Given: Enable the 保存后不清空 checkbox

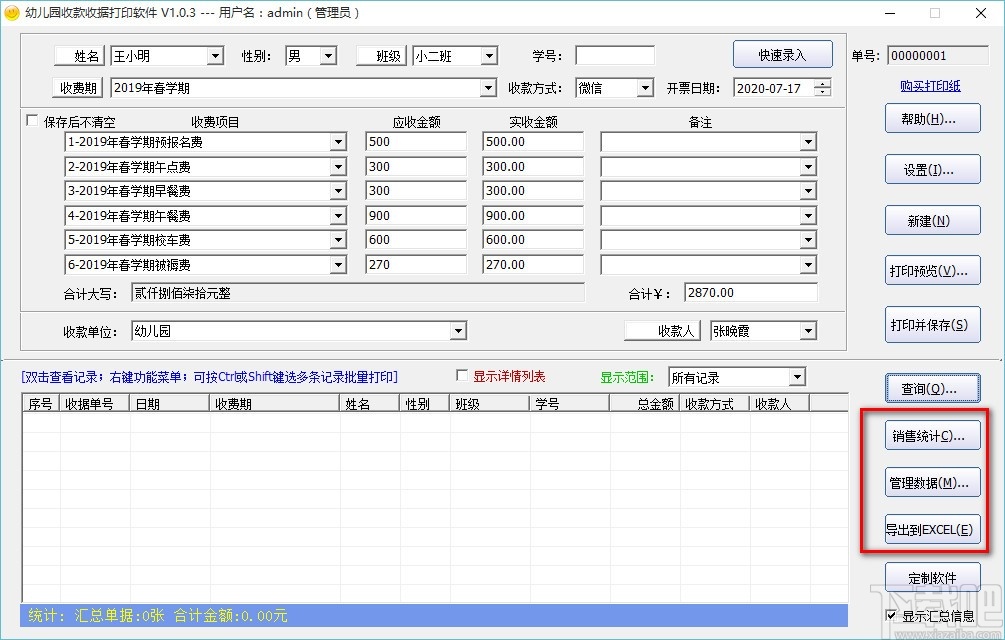Looking at the screenshot, I should 34,120.
